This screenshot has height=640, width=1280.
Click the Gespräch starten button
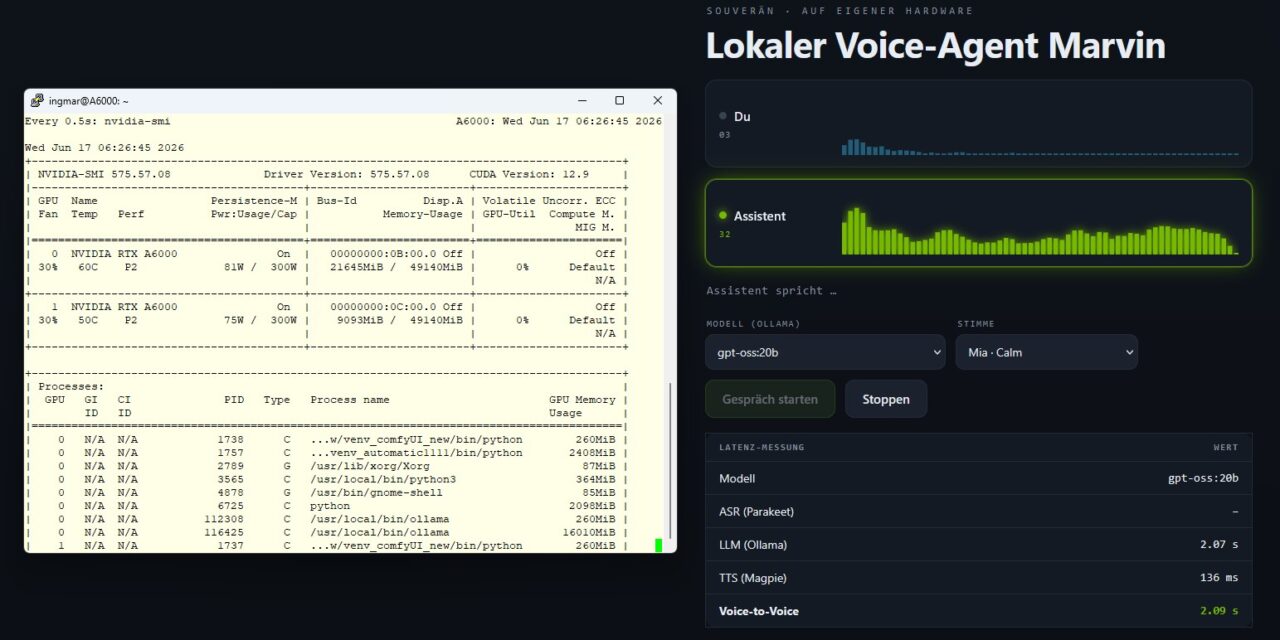770,399
